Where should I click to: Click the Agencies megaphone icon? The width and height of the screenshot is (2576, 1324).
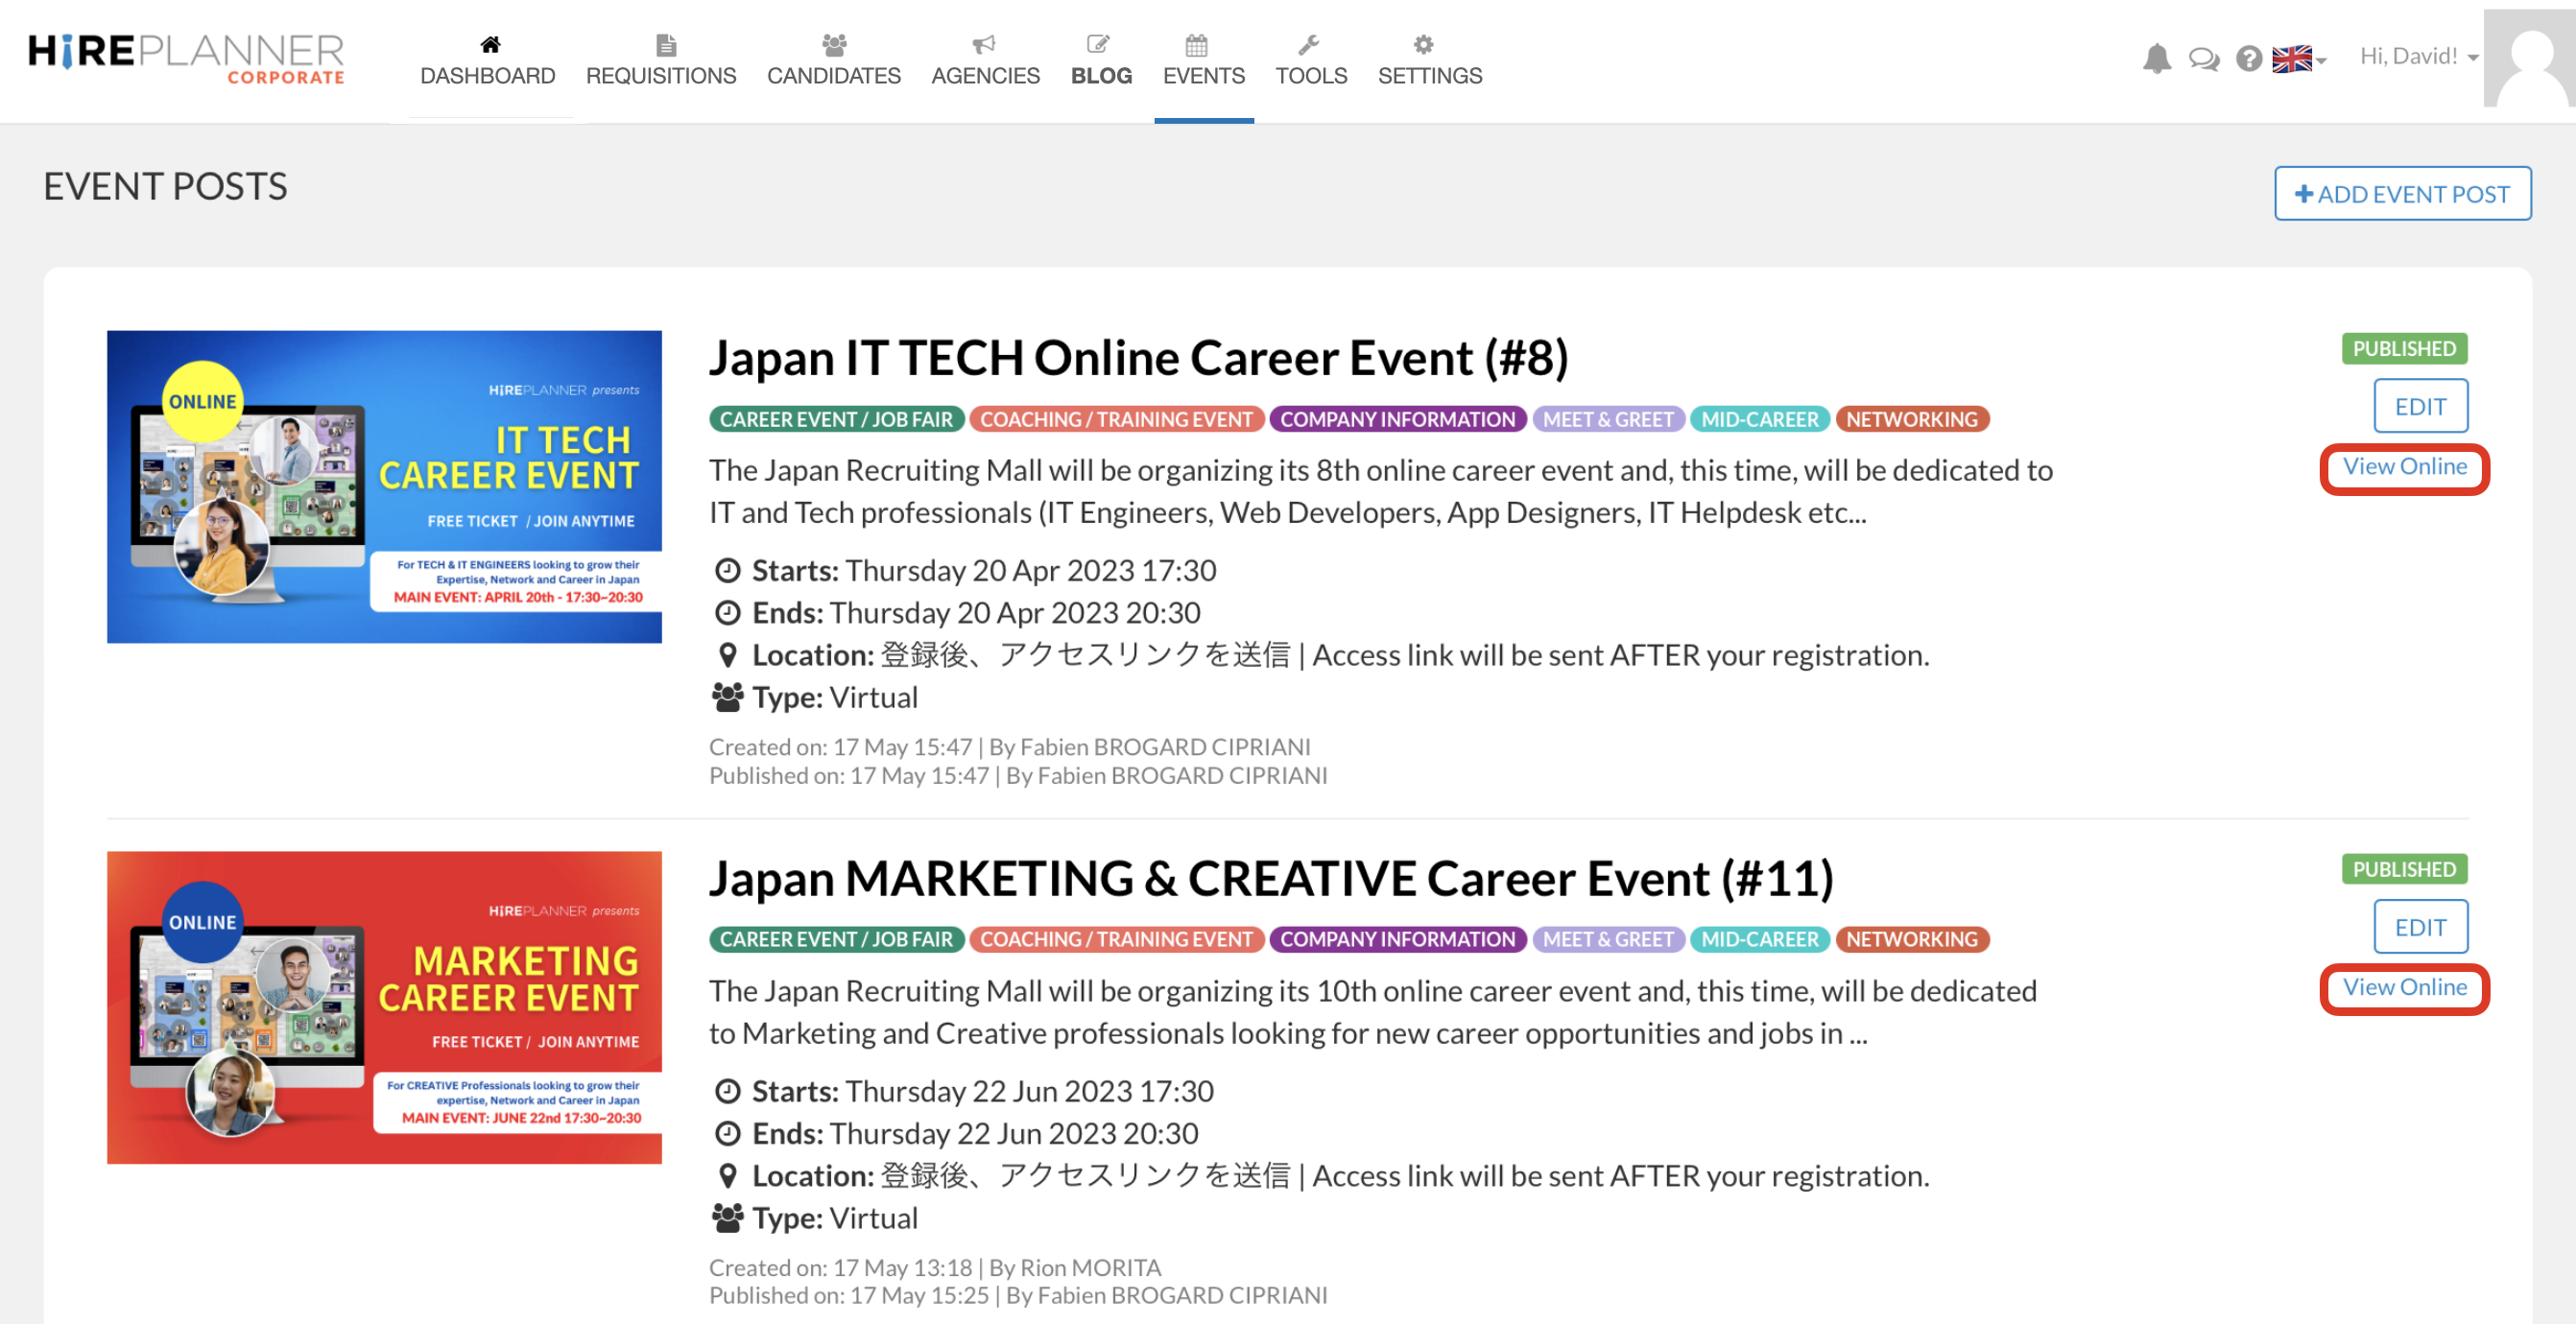(984, 44)
